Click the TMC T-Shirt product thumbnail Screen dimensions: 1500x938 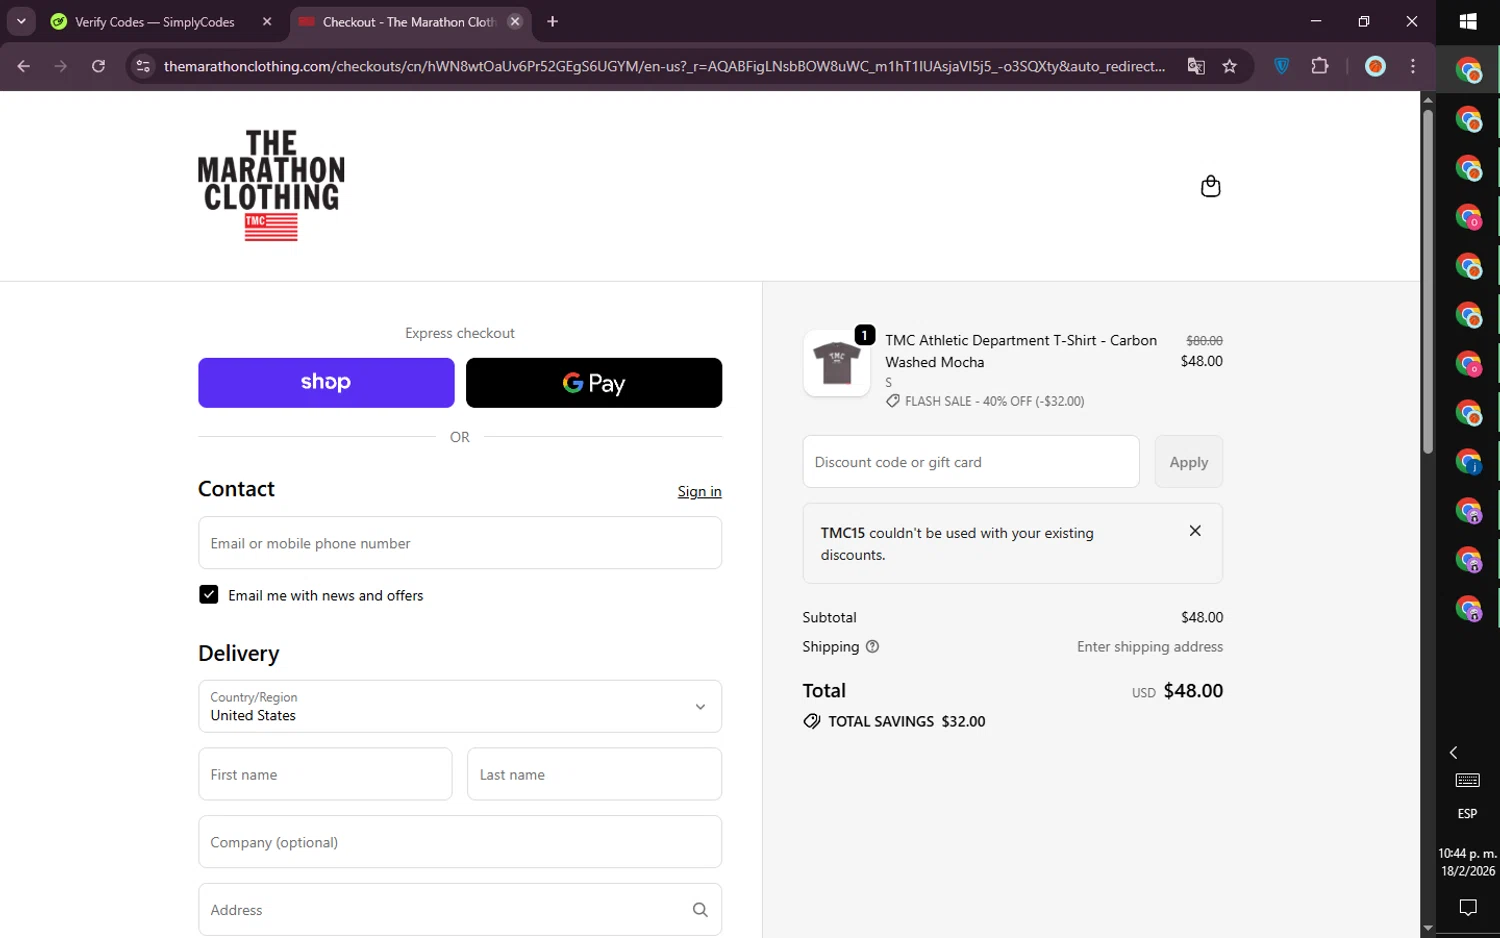click(837, 364)
